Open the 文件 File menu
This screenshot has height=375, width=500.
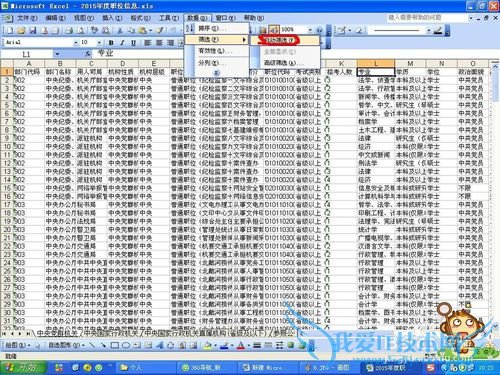pyautogui.click(x=27, y=18)
